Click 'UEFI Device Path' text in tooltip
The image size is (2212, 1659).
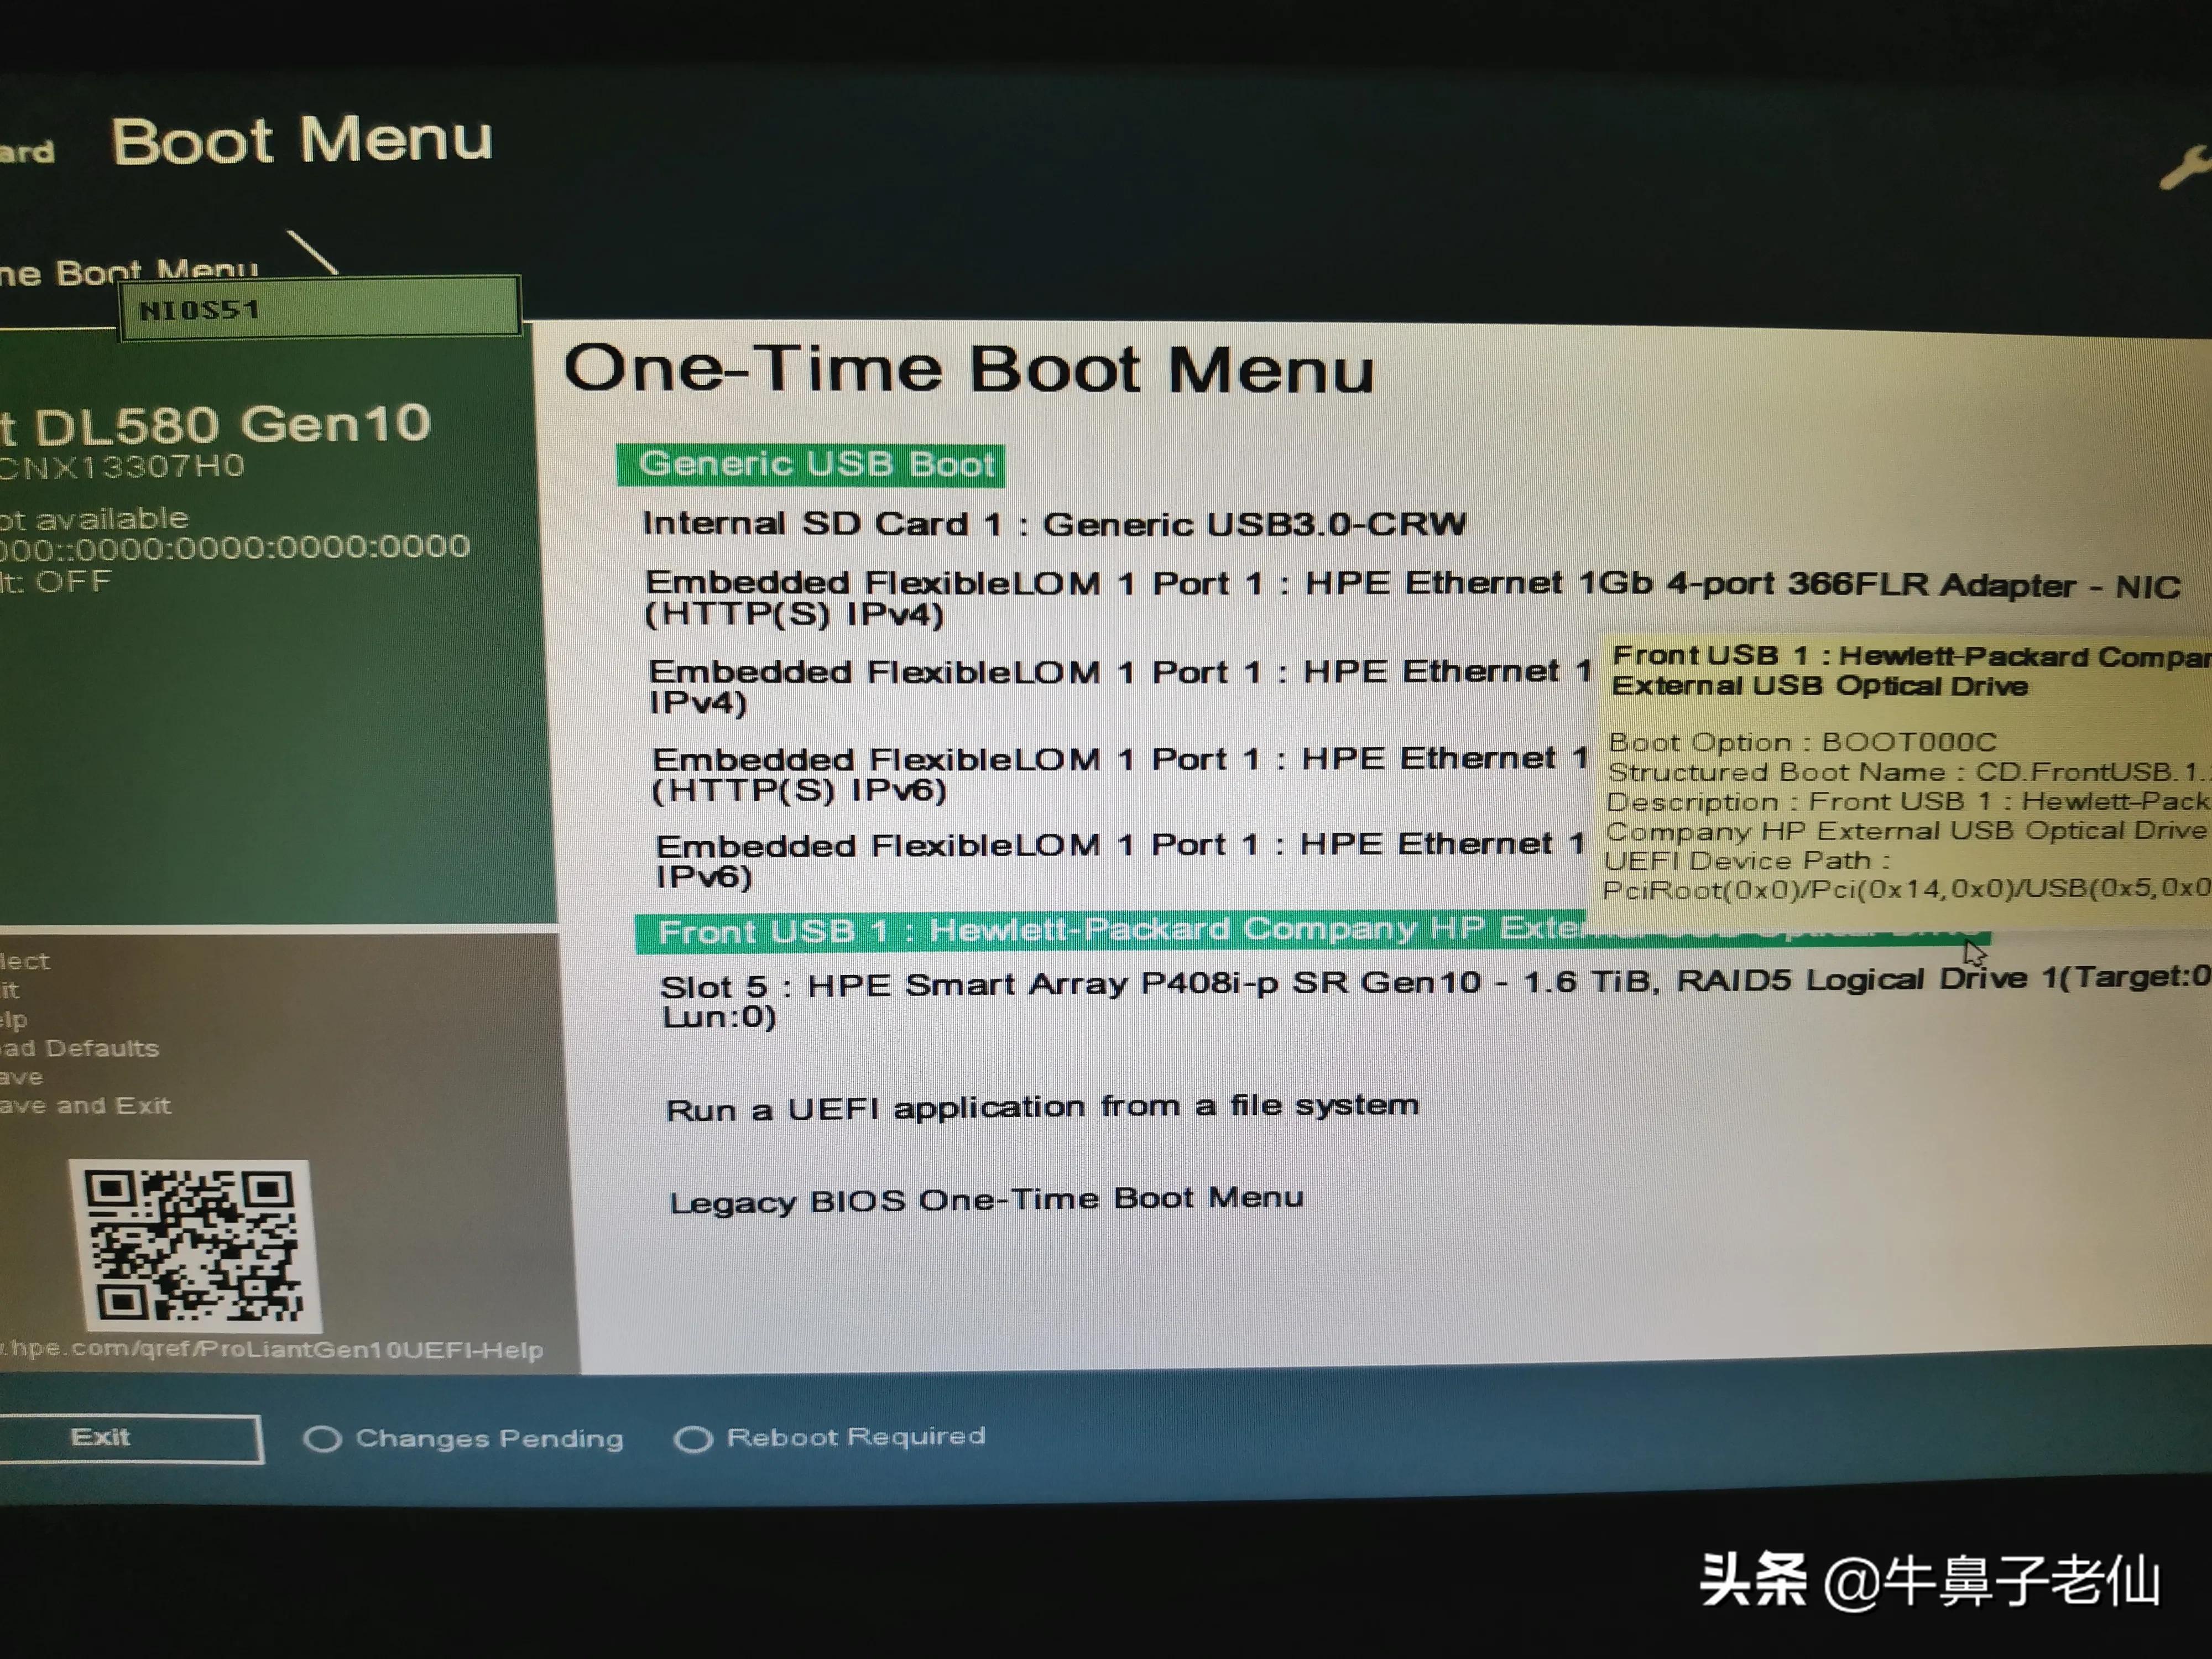[x=1746, y=860]
